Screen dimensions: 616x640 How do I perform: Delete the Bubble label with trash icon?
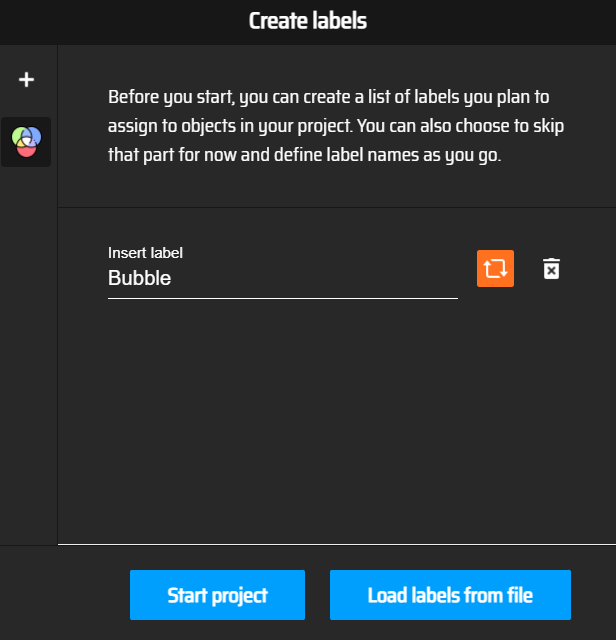[551, 269]
